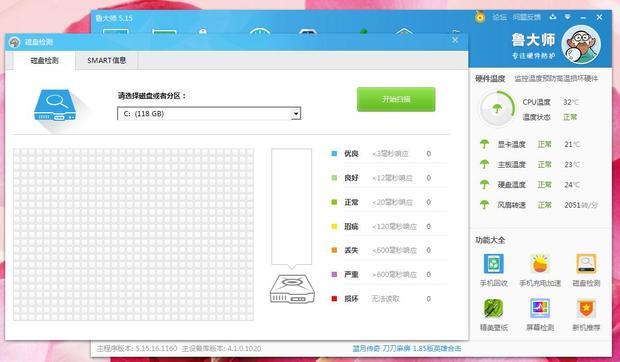620x362 pixels.
Task: Open the 手机充电加速 charging boost icon
Action: click(x=540, y=264)
